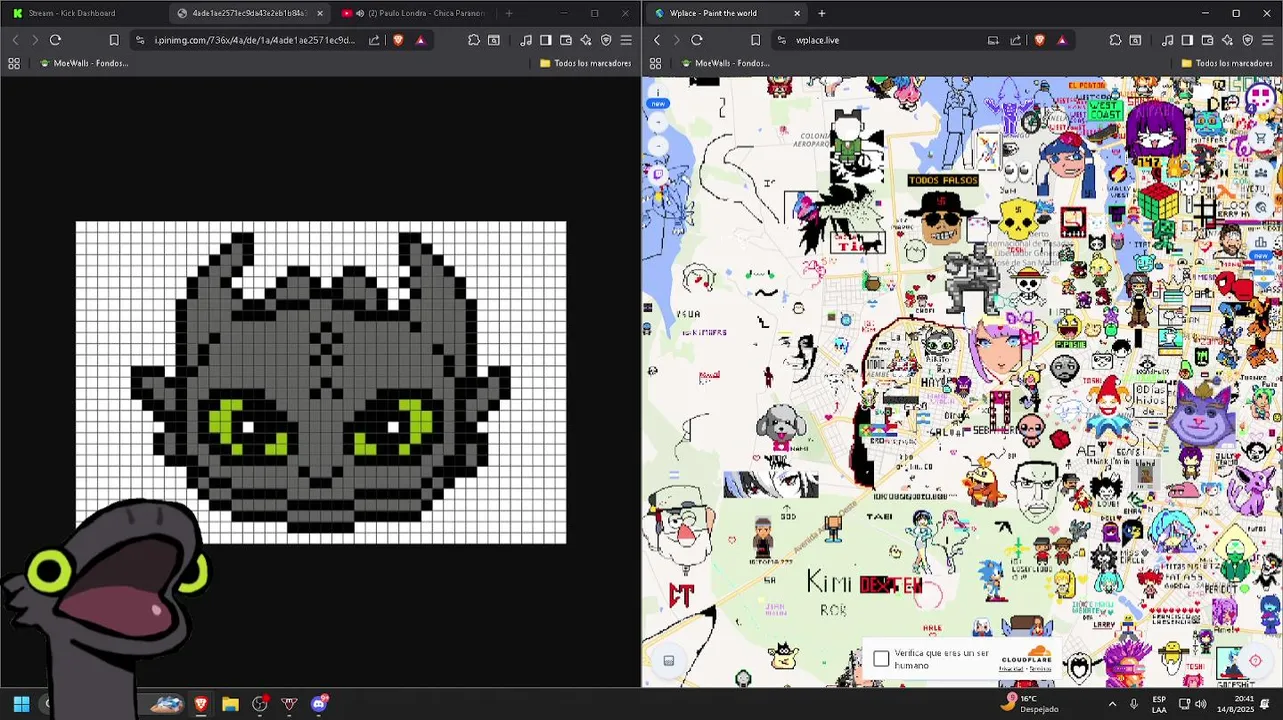
Task: Open Brave browser from the taskbar
Action: click(201, 704)
